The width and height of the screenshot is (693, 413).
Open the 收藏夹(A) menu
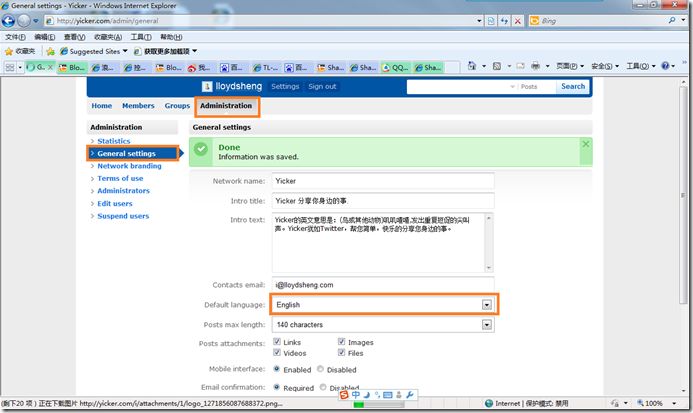(108, 37)
